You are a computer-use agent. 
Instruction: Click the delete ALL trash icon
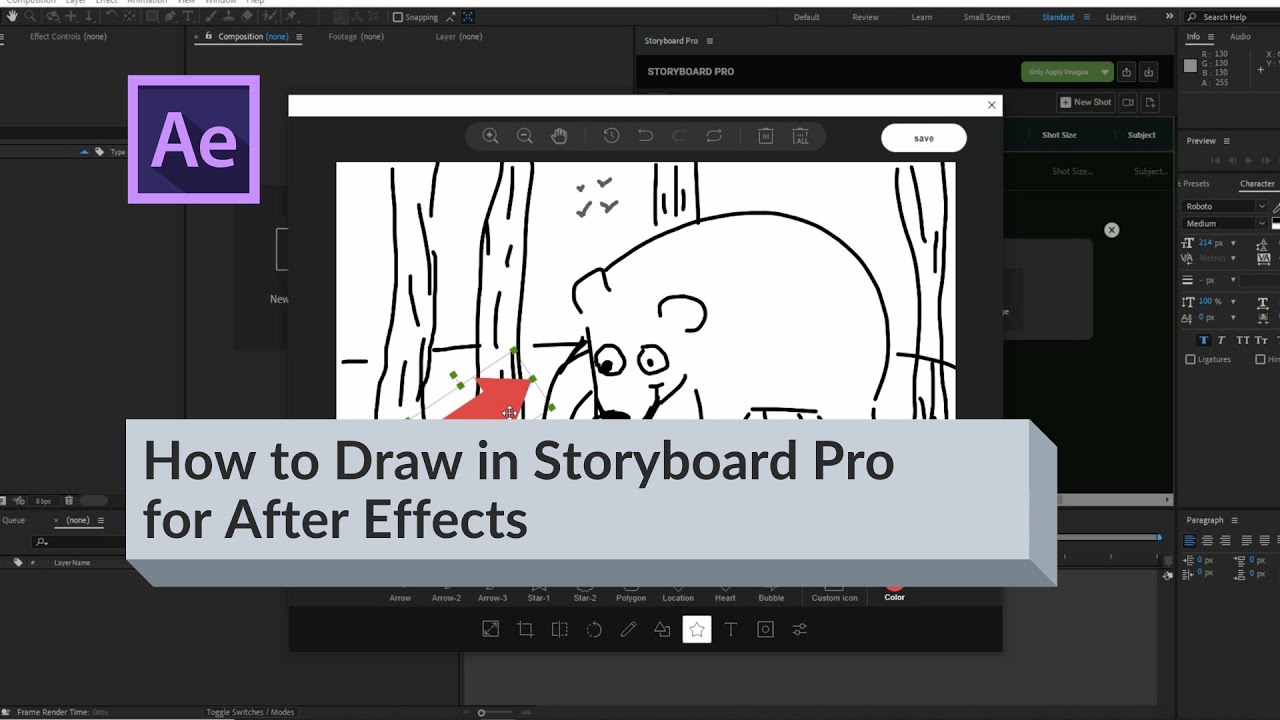click(800, 136)
